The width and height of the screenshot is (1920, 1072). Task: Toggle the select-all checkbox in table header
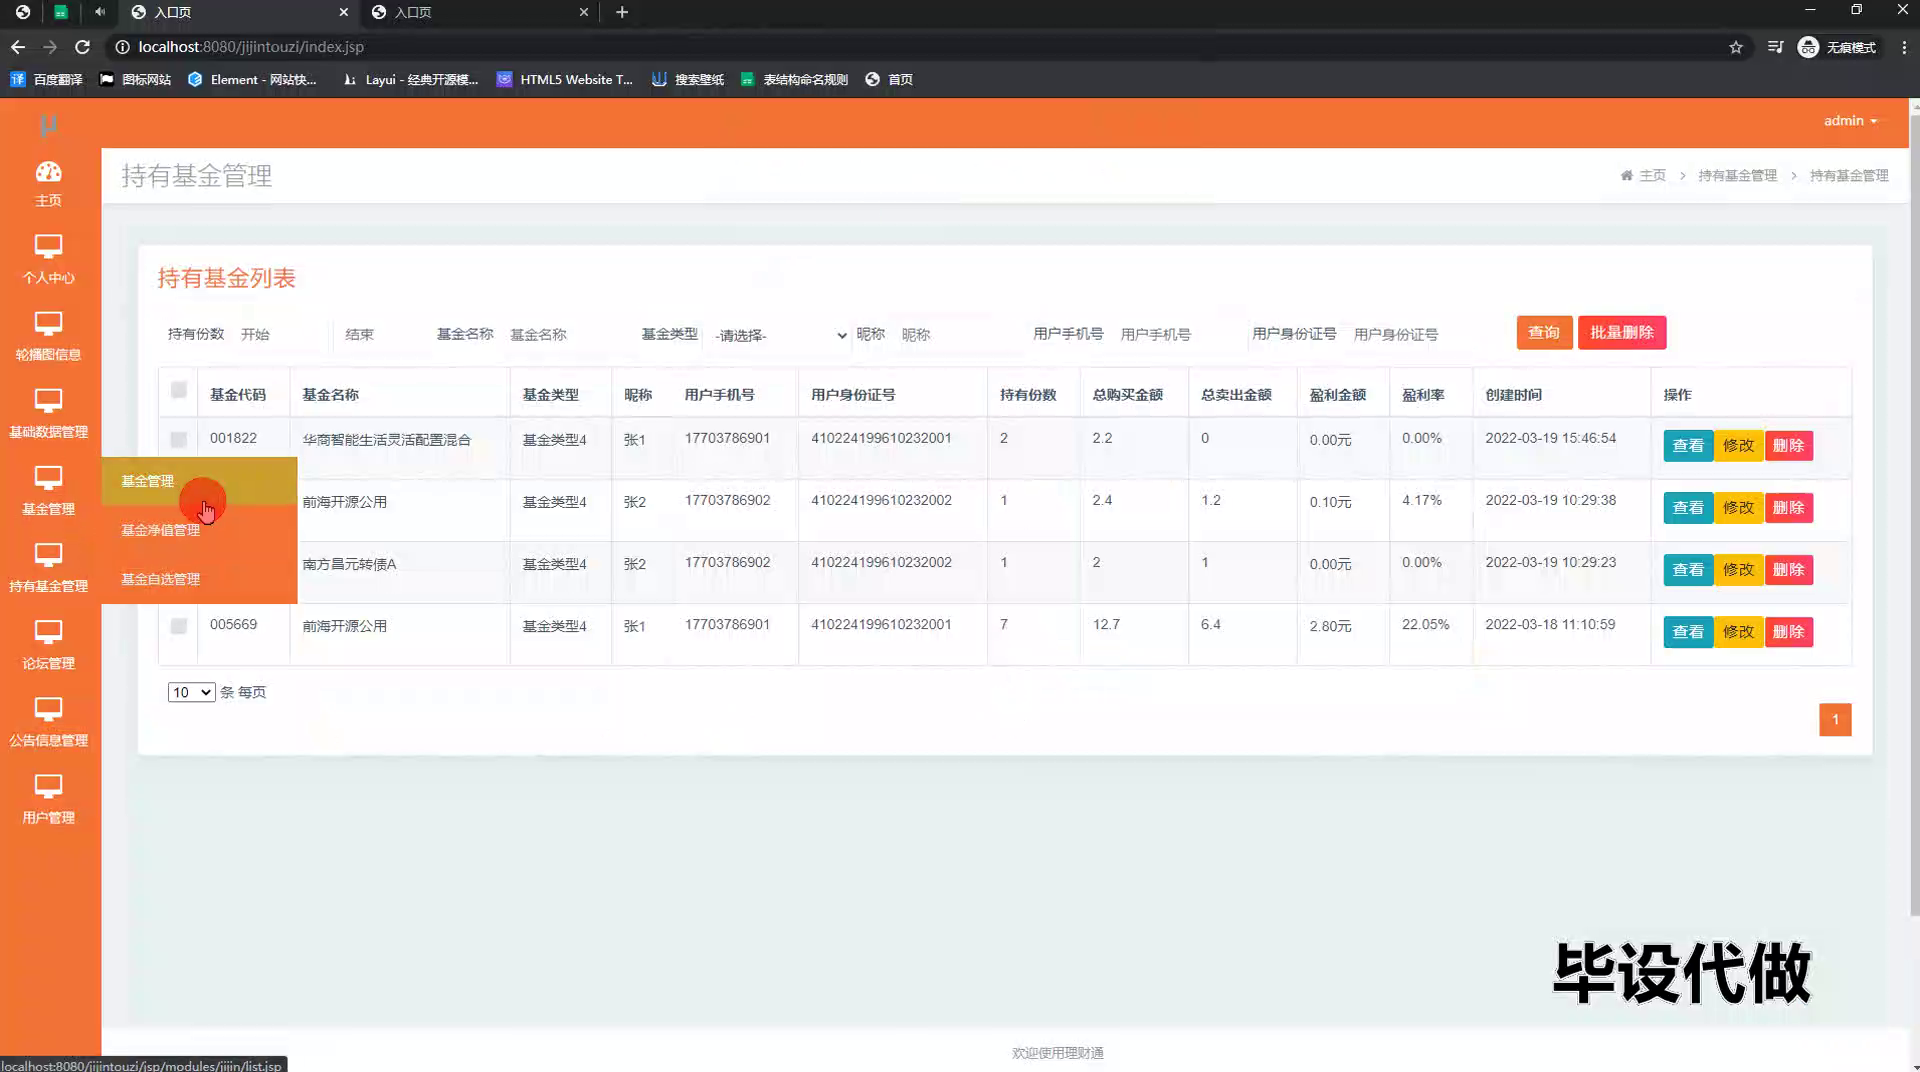(x=178, y=390)
